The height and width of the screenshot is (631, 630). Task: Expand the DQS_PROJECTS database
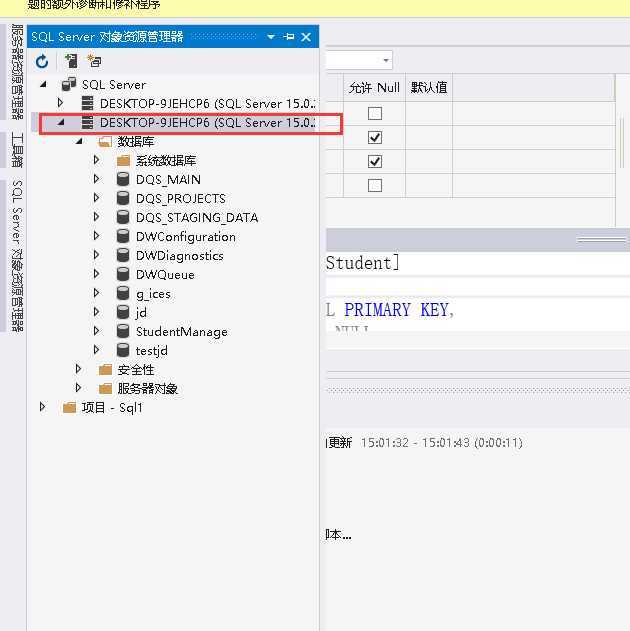point(96,198)
